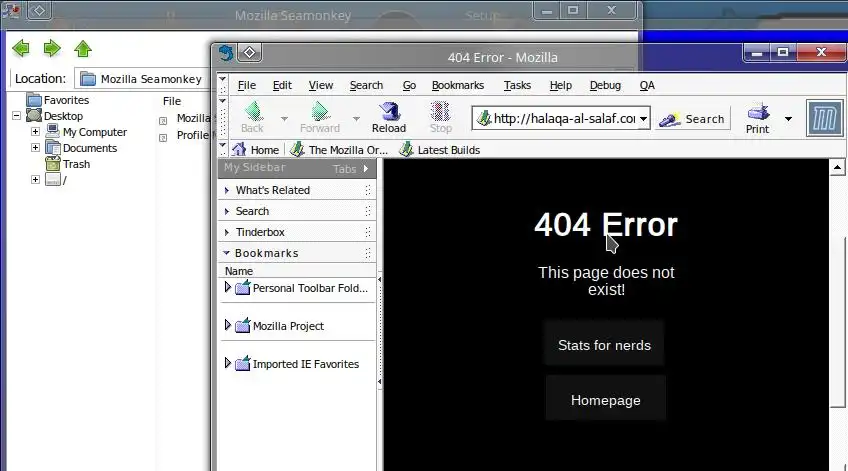Expand the Tinderbox sidebar panel
This screenshot has width=848, height=471.
(296, 232)
